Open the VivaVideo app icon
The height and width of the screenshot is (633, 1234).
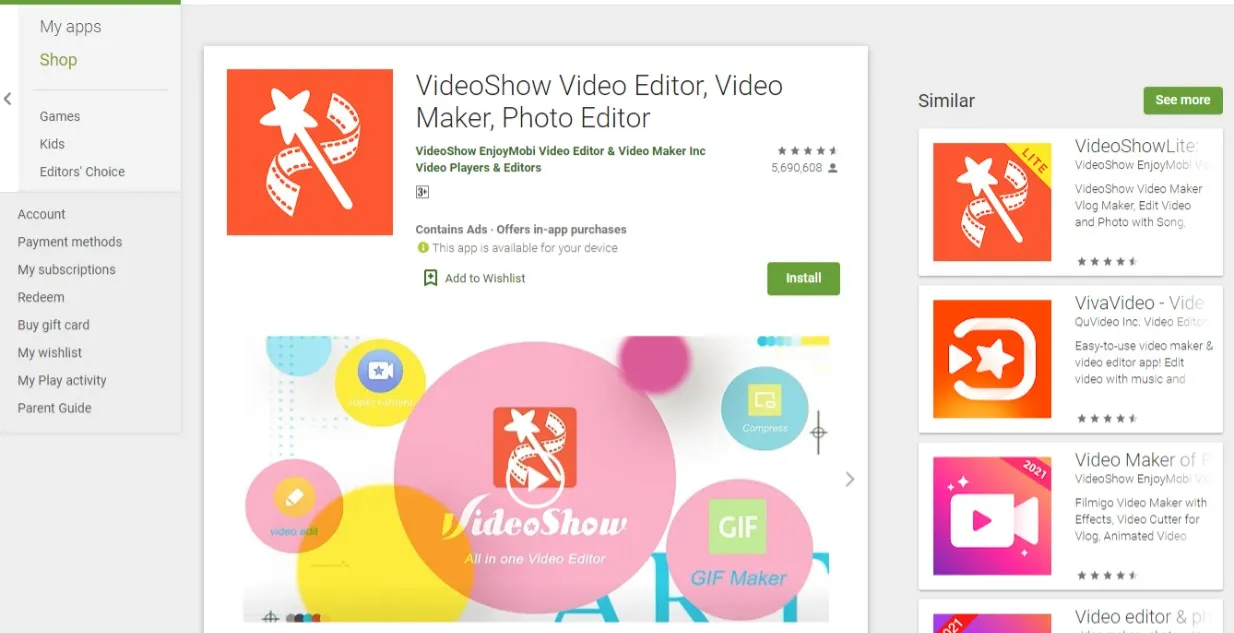coord(991,359)
